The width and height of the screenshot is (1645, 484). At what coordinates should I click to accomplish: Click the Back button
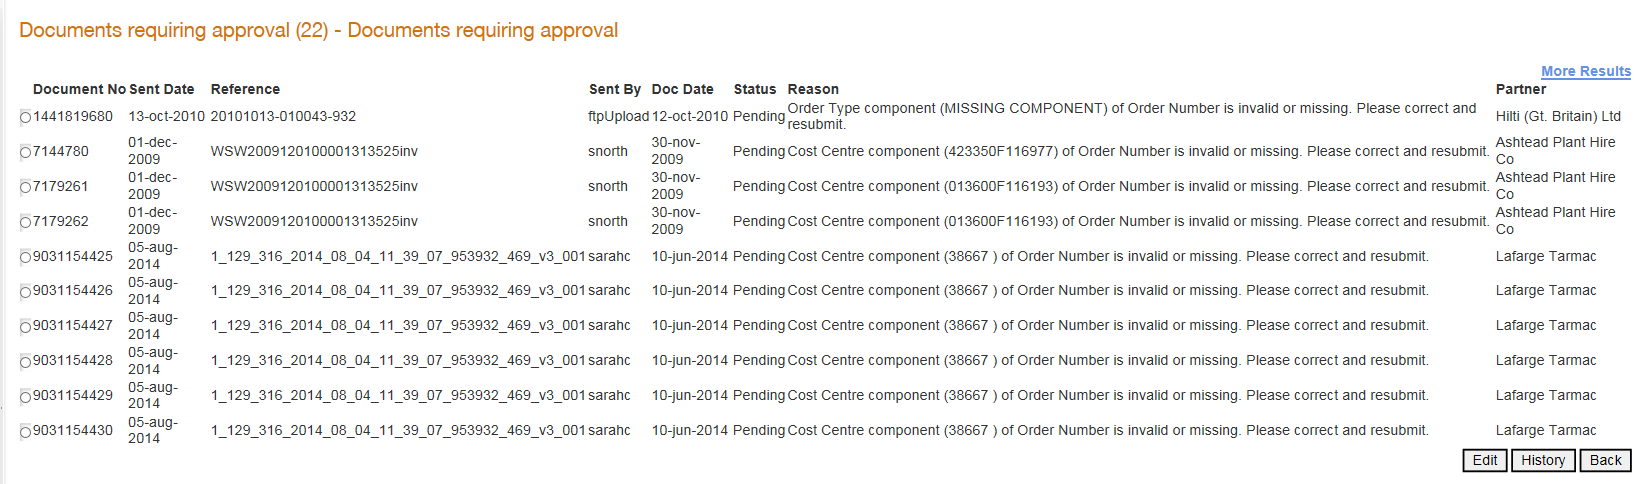coord(1605,460)
